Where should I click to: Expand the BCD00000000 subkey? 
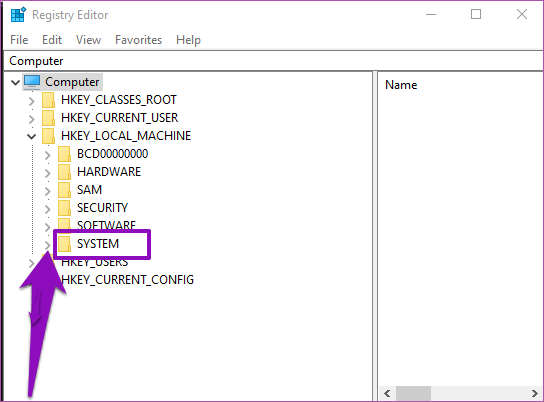pyautogui.click(x=48, y=155)
